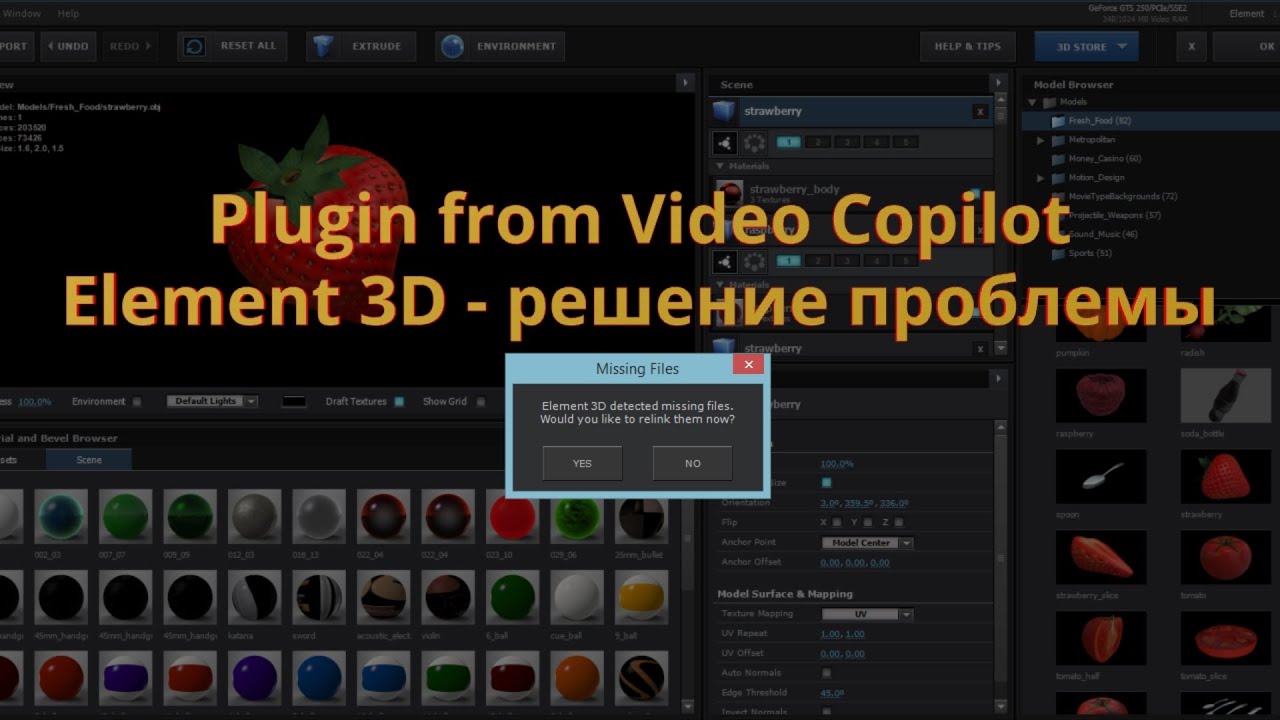The image size is (1280, 720).
Task: Click the cube icon of the bottom strawberry model
Action: (725, 348)
